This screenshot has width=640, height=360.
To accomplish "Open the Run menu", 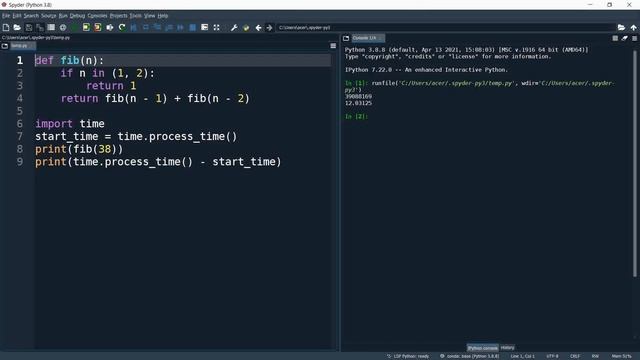I will click(x=63, y=16).
